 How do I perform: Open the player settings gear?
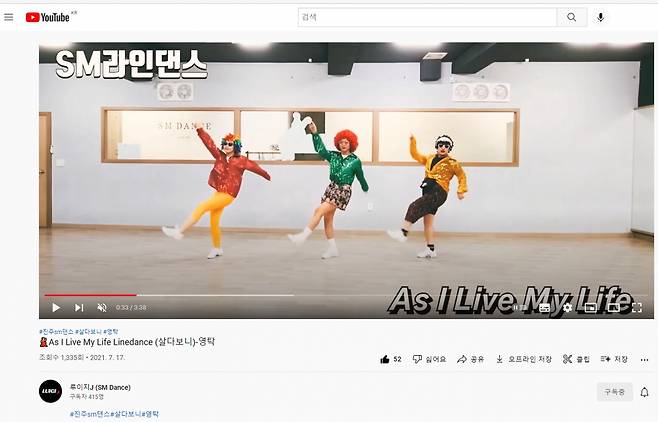[x=567, y=307]
